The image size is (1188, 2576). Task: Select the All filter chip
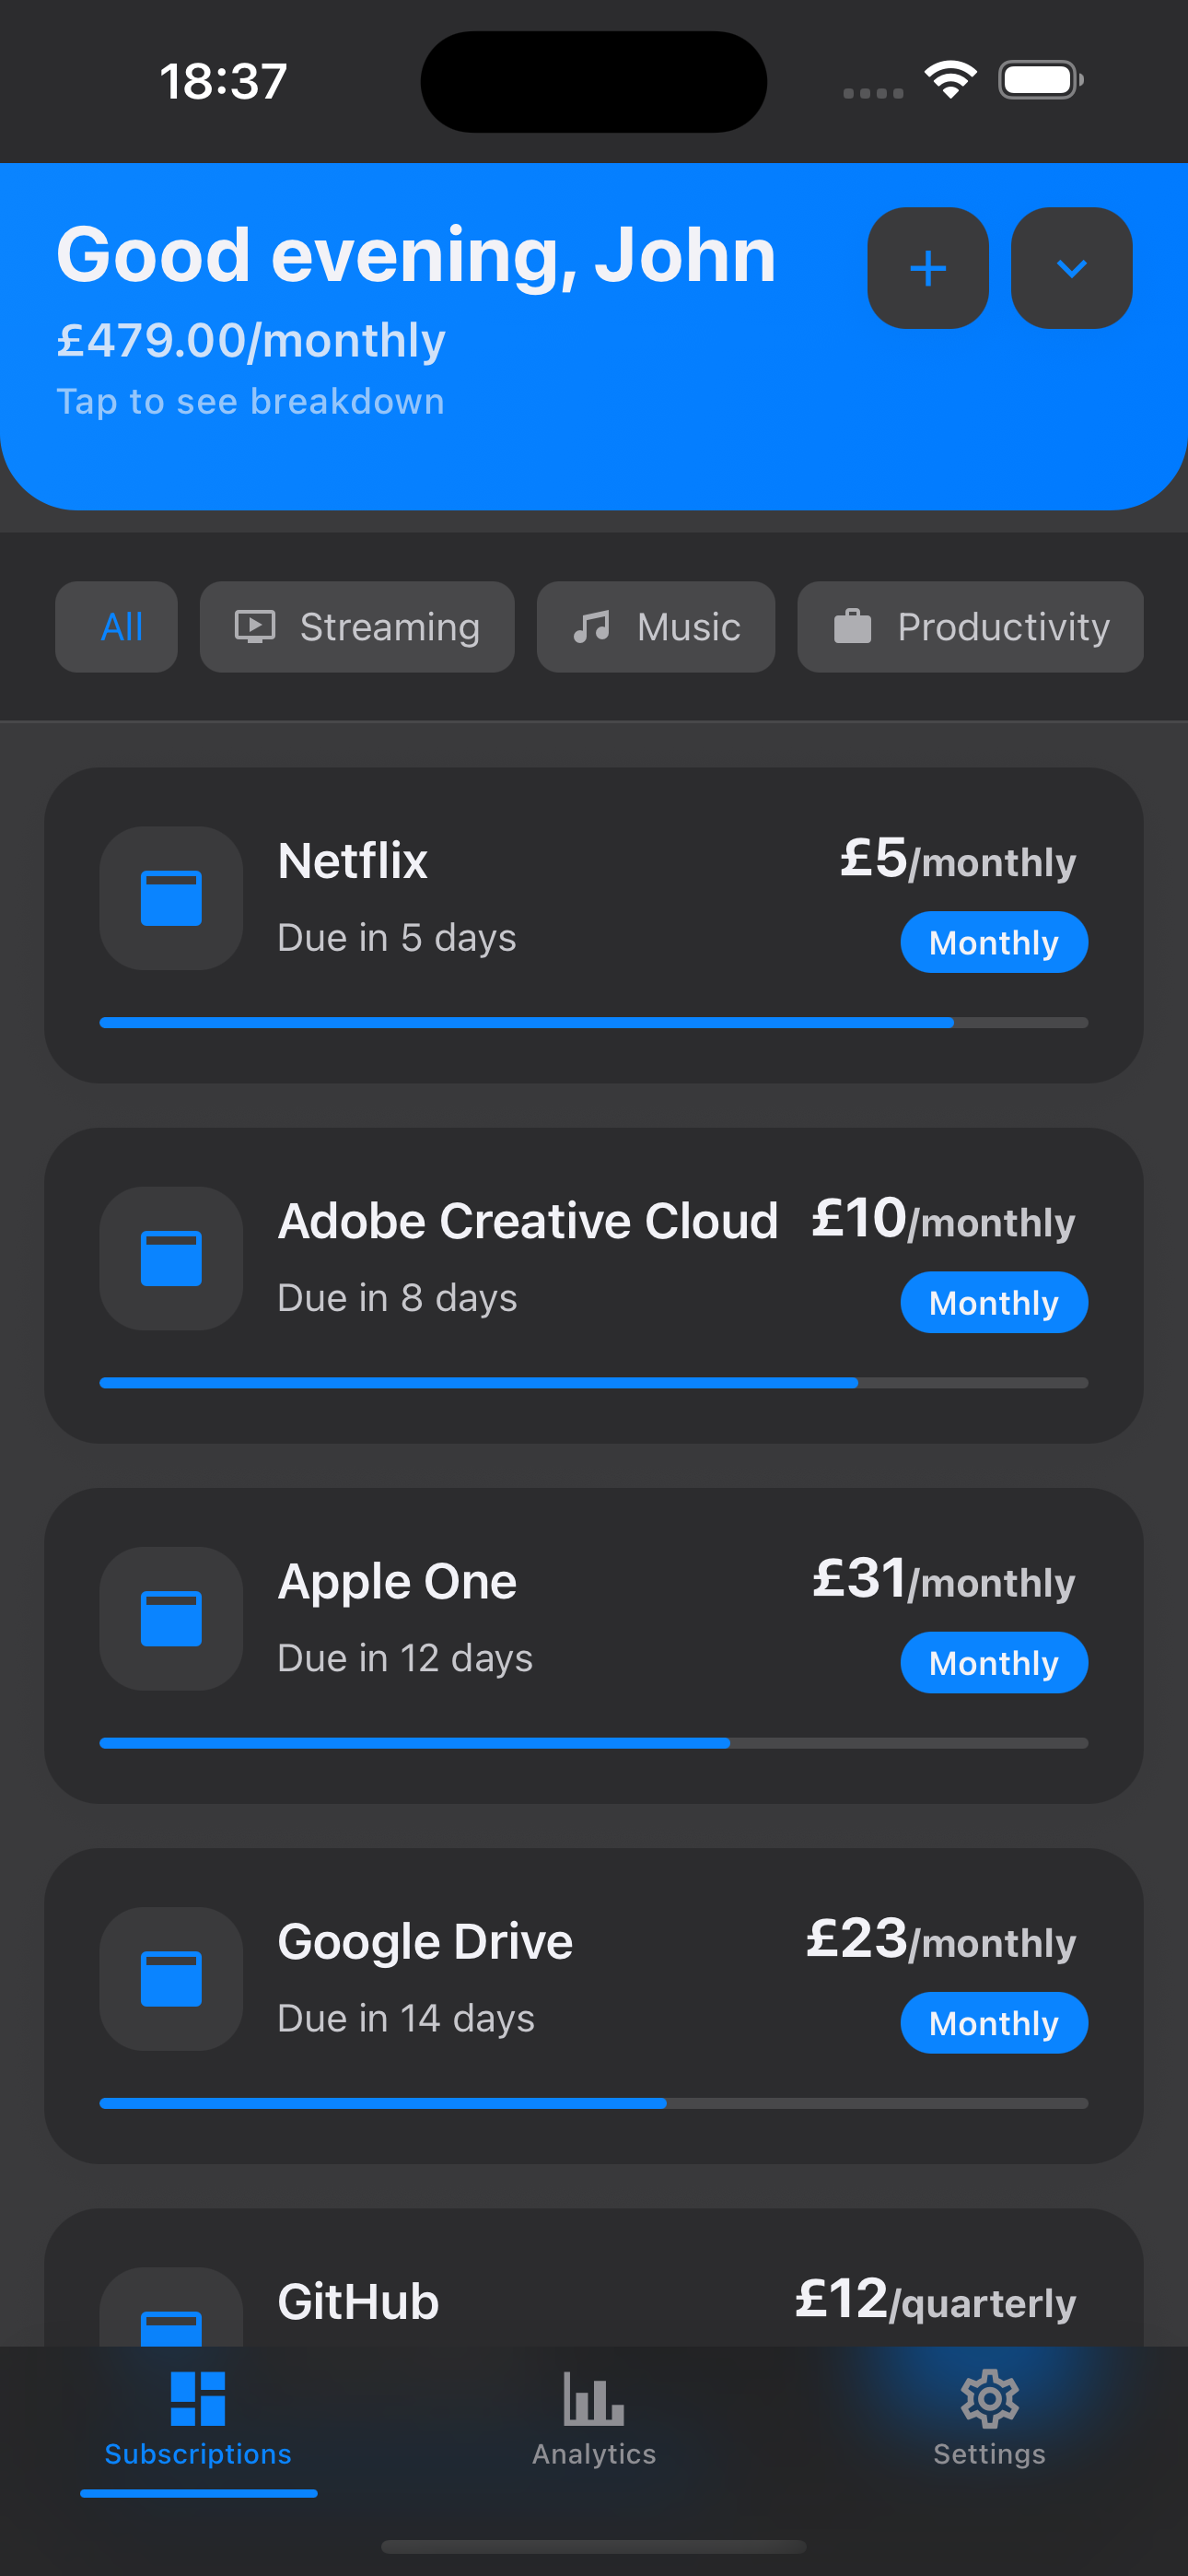coord(117,627)
